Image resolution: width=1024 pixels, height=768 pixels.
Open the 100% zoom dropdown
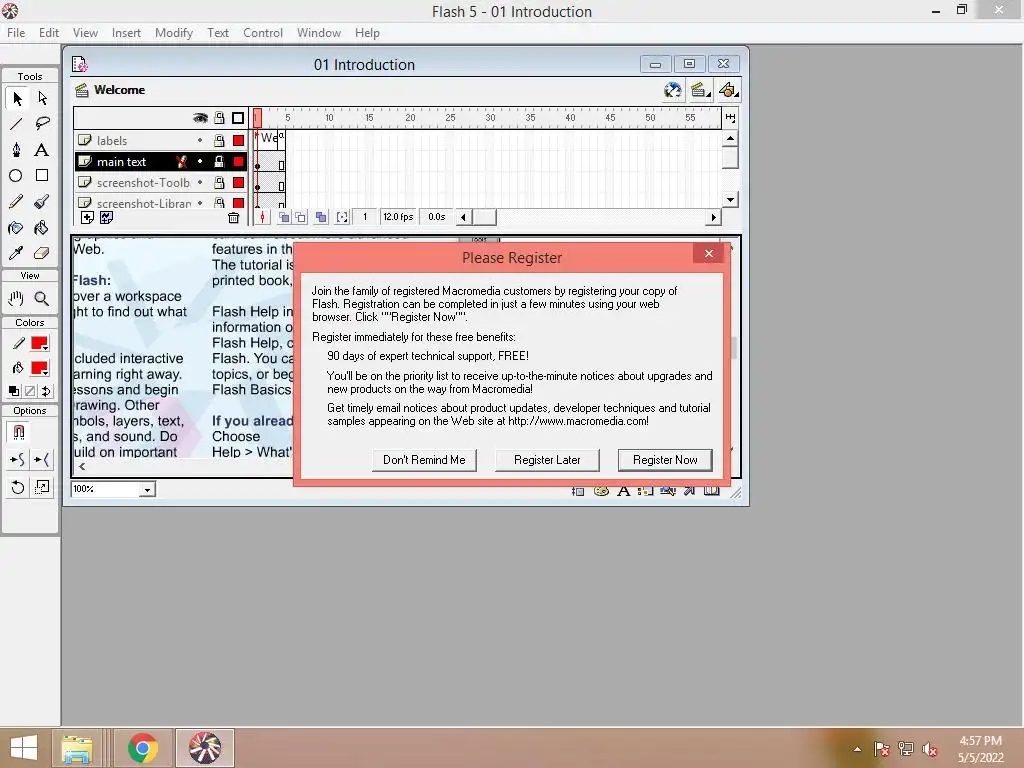coord(148,489)
